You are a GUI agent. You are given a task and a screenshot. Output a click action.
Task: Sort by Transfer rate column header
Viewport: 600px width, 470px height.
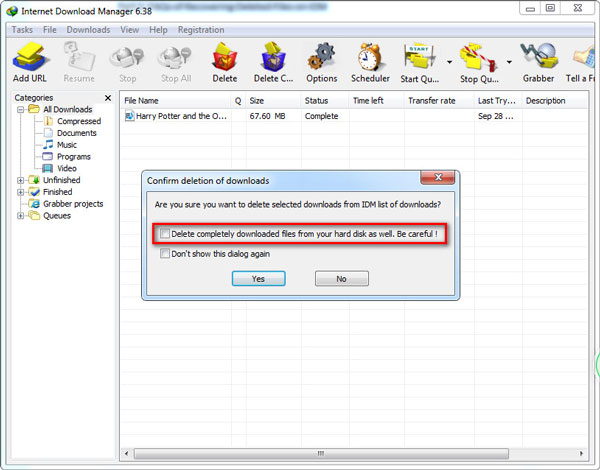pyautogui.click(x=439, y=101)
